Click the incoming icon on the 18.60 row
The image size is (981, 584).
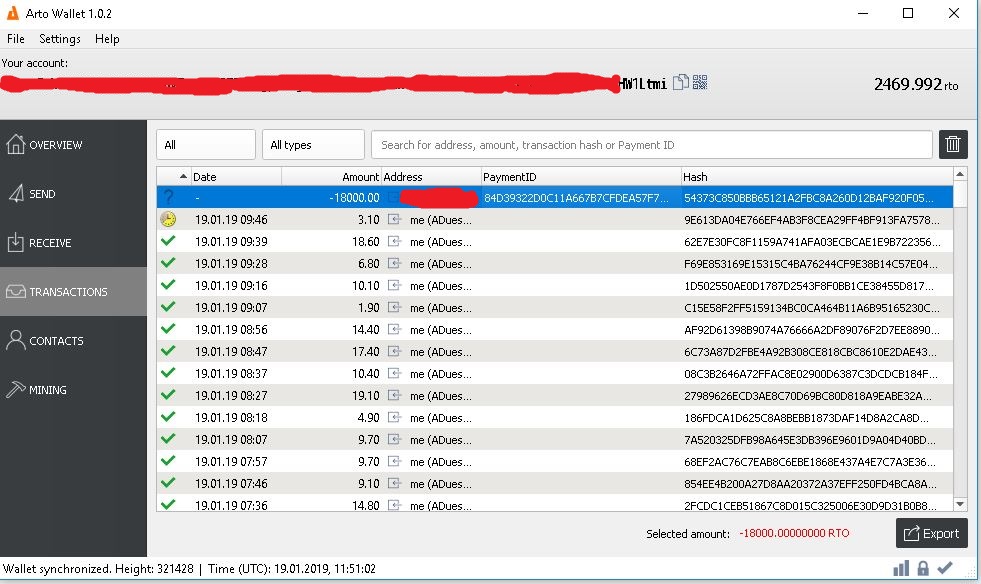(394, 241)
